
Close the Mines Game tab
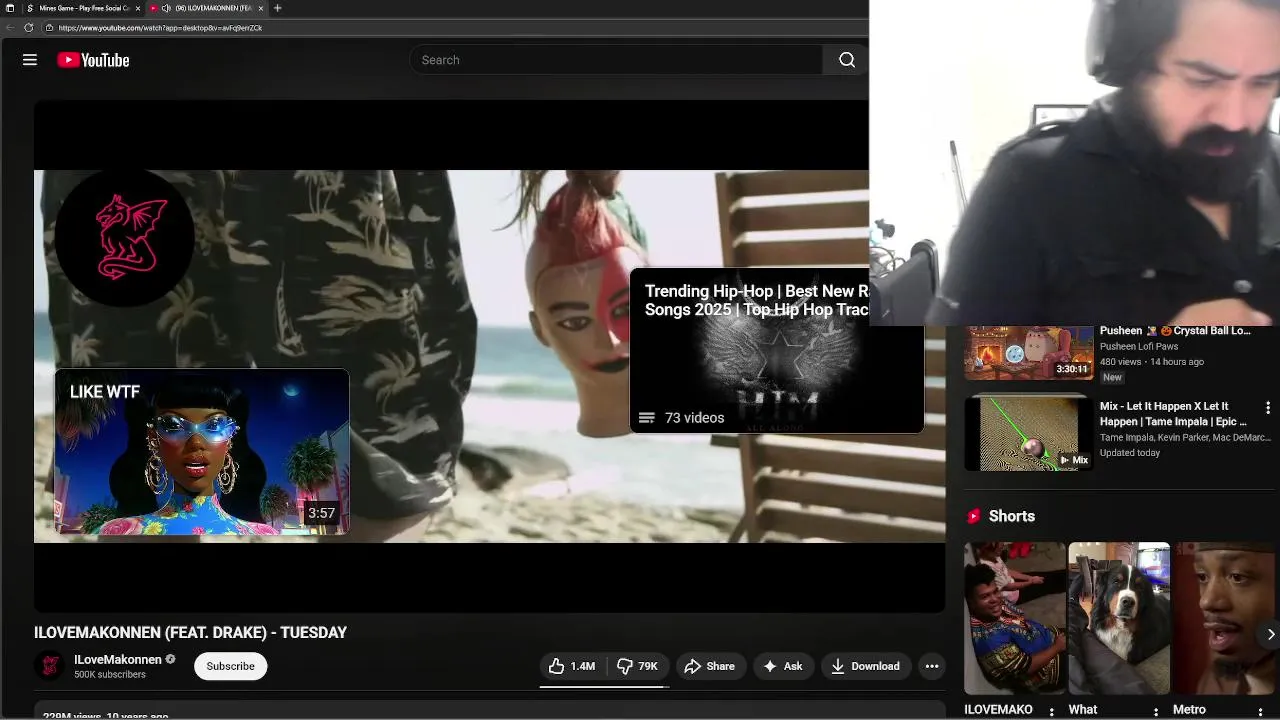click(x=137, y=8)
